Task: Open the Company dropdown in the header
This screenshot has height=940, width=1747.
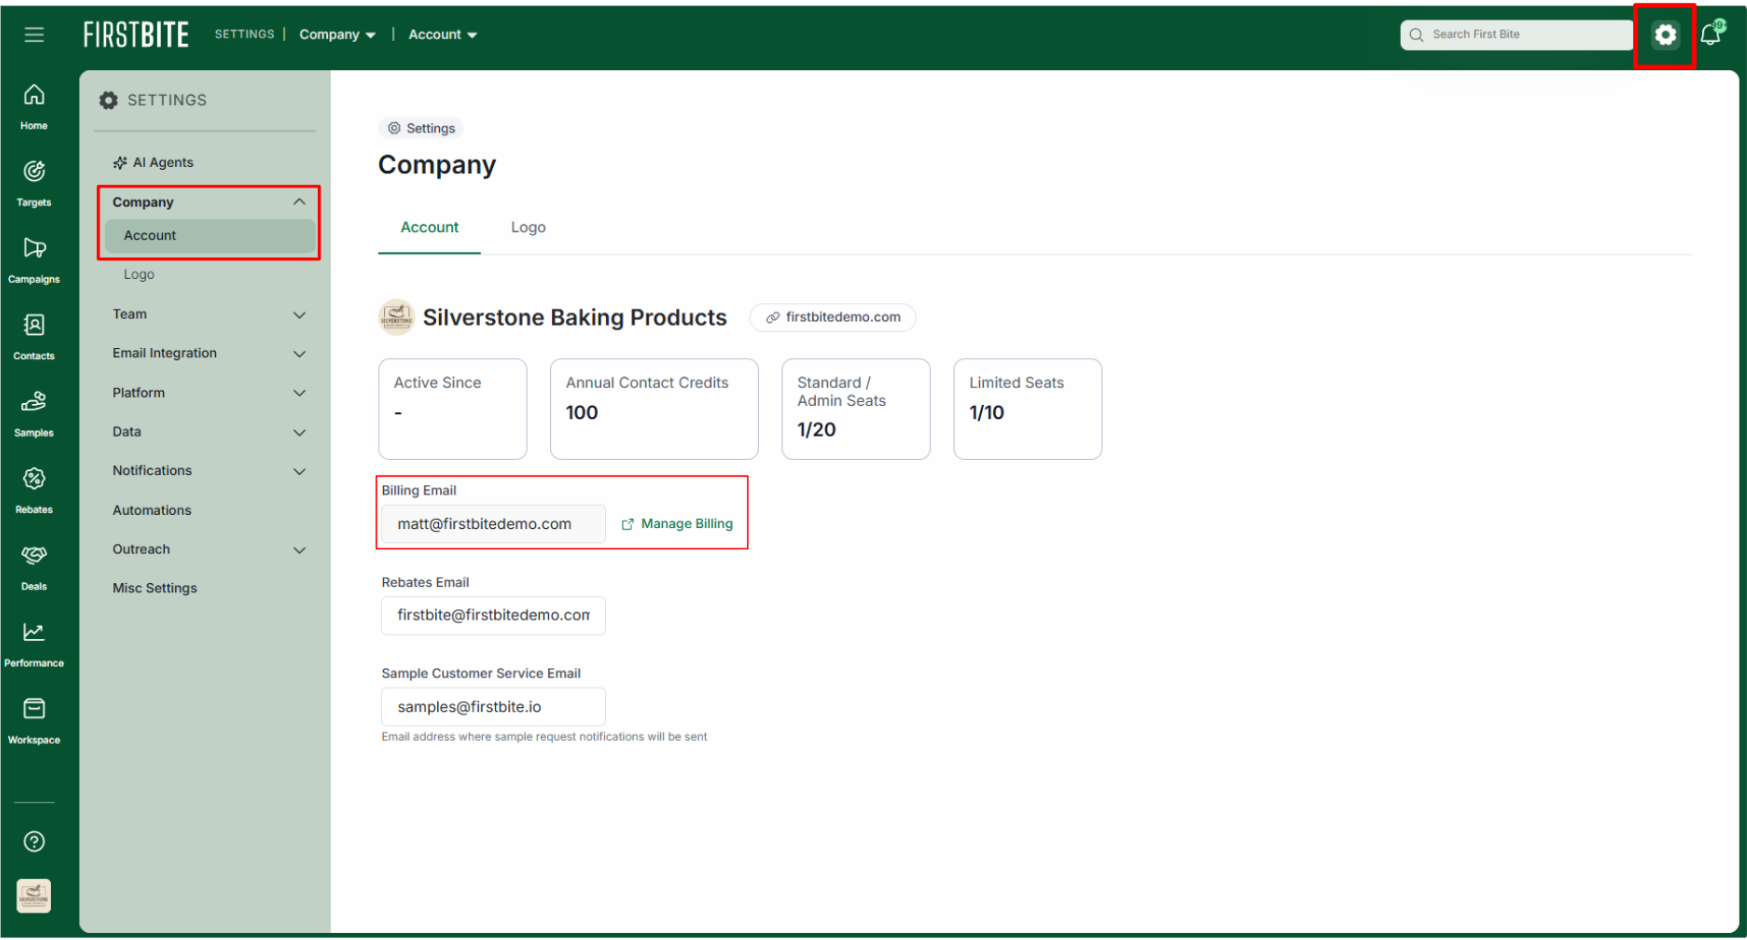Action: tap(337, 35)
